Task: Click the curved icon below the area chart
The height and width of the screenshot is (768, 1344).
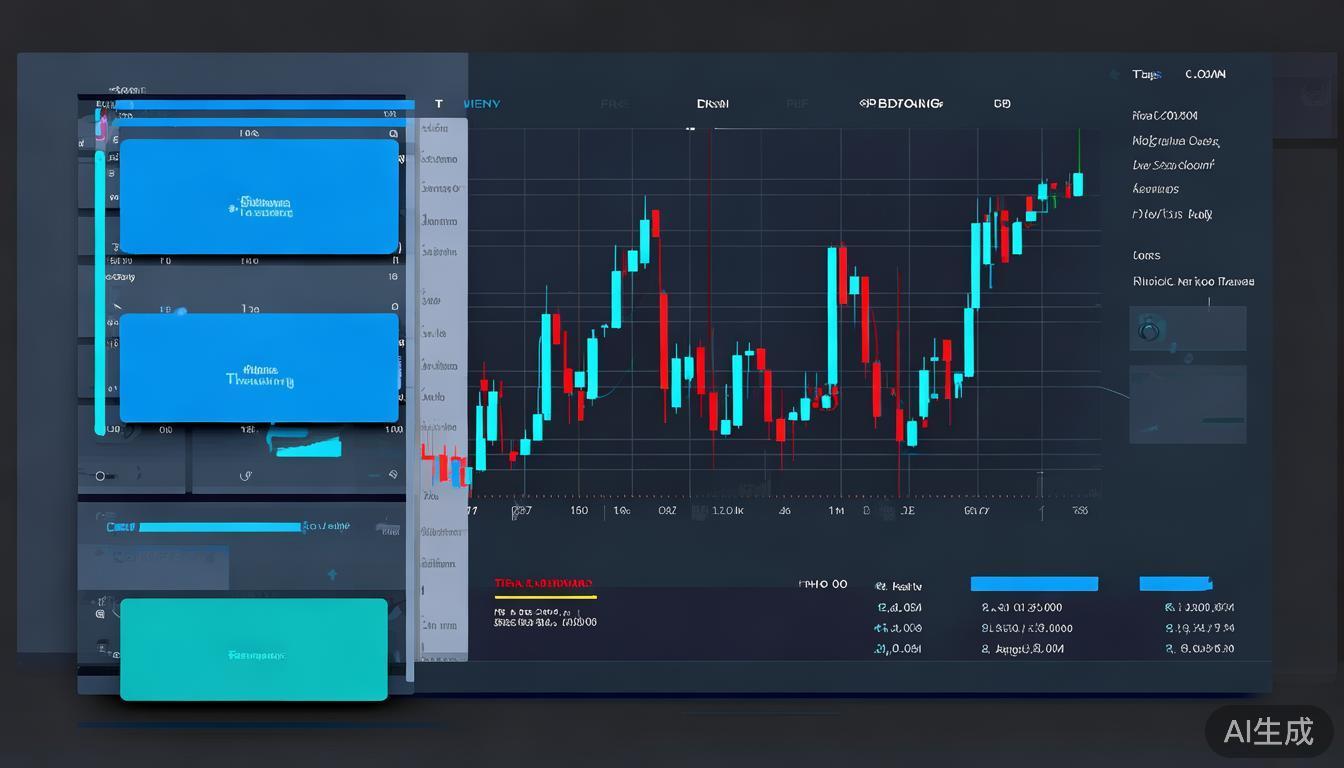Action: 247,476
